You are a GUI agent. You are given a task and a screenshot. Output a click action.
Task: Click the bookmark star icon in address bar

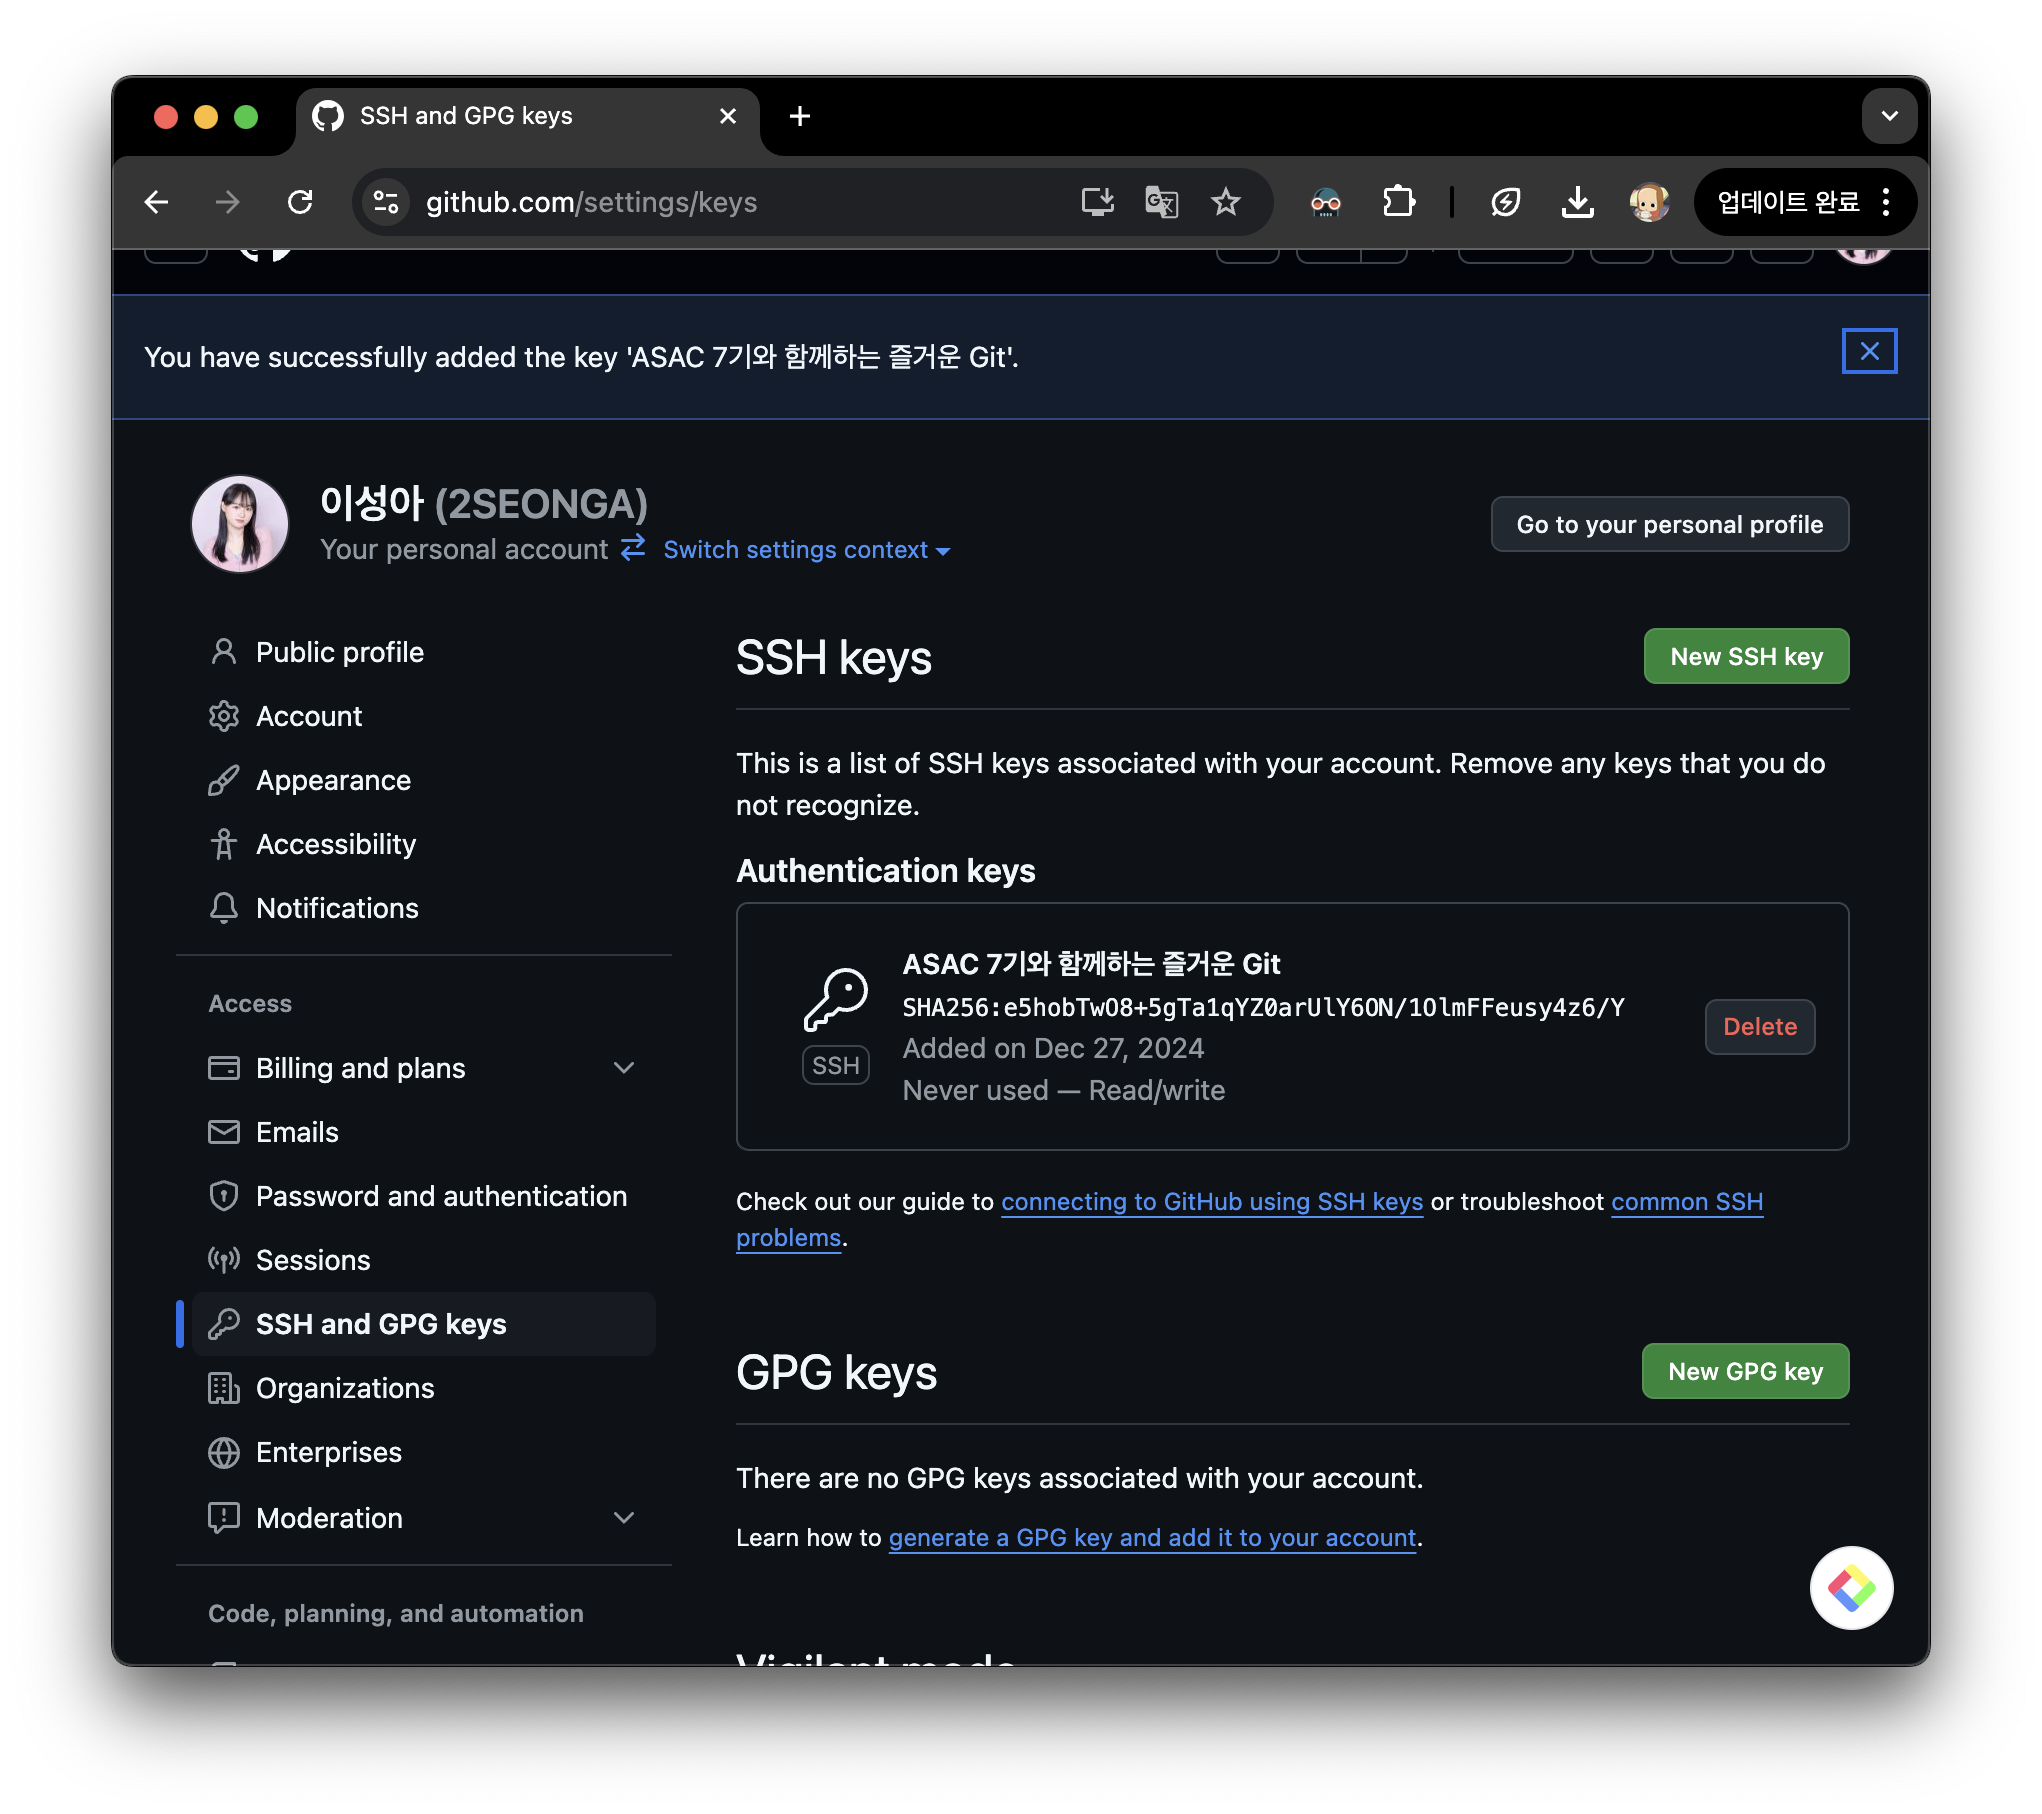(x=1225, y=202)
